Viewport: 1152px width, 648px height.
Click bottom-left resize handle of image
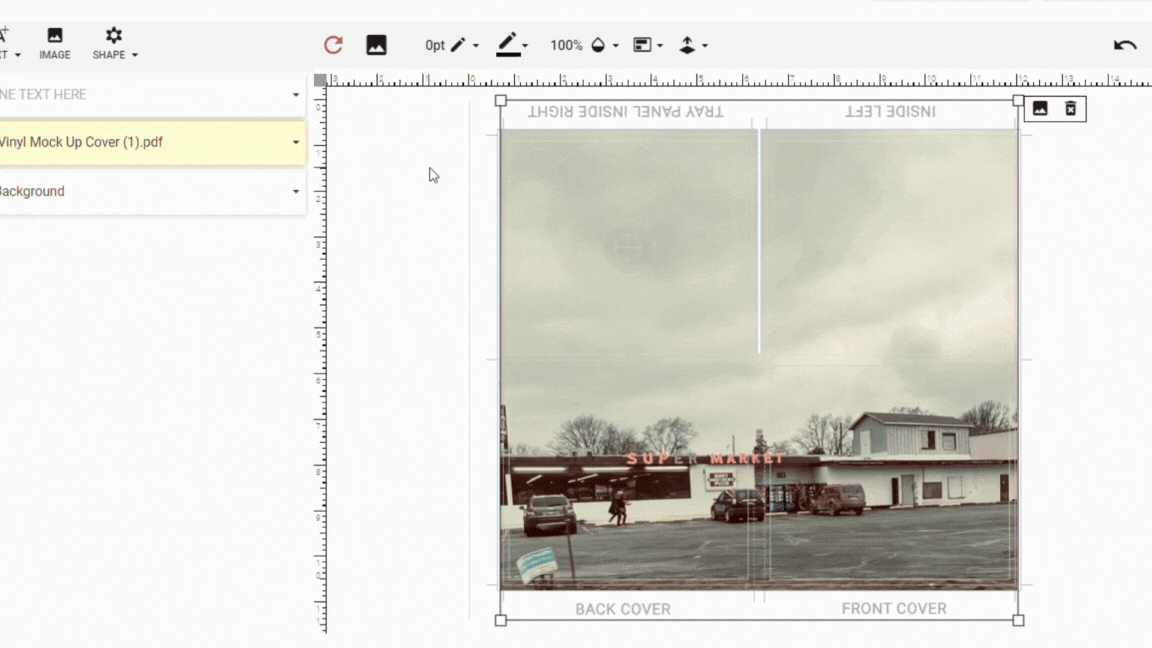coord(501,620)
